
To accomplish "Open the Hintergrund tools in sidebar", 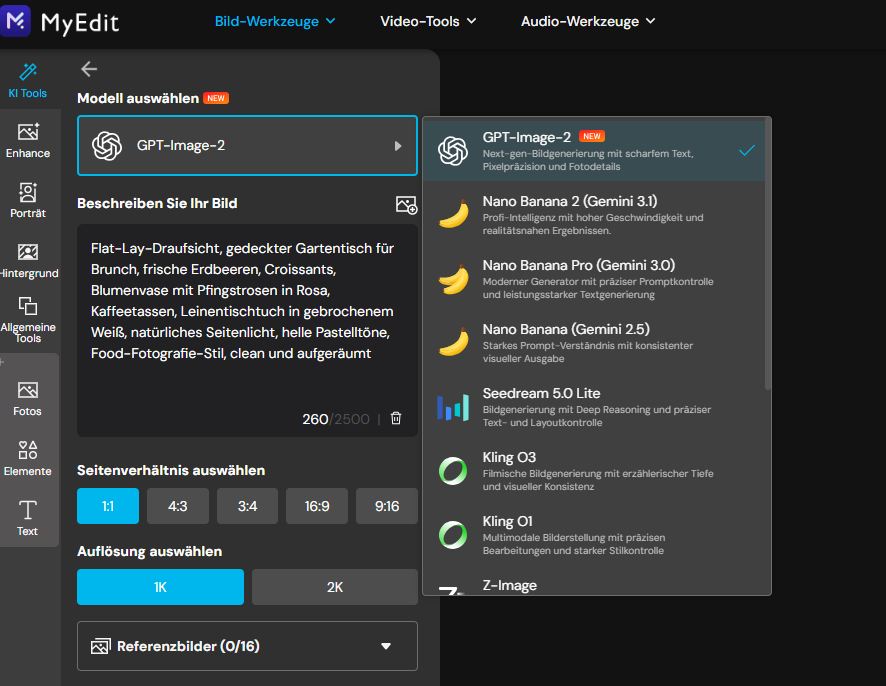I will 28,260.
